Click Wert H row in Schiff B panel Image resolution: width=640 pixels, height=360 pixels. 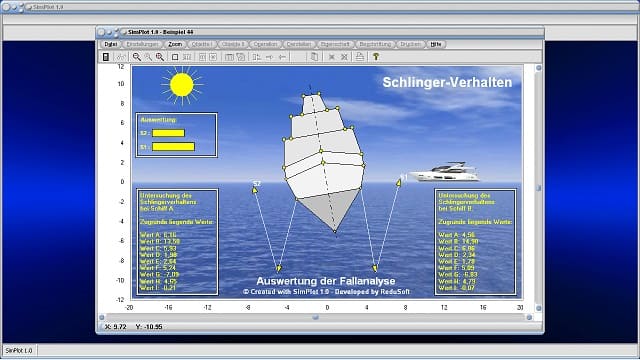tap(457, 281)
